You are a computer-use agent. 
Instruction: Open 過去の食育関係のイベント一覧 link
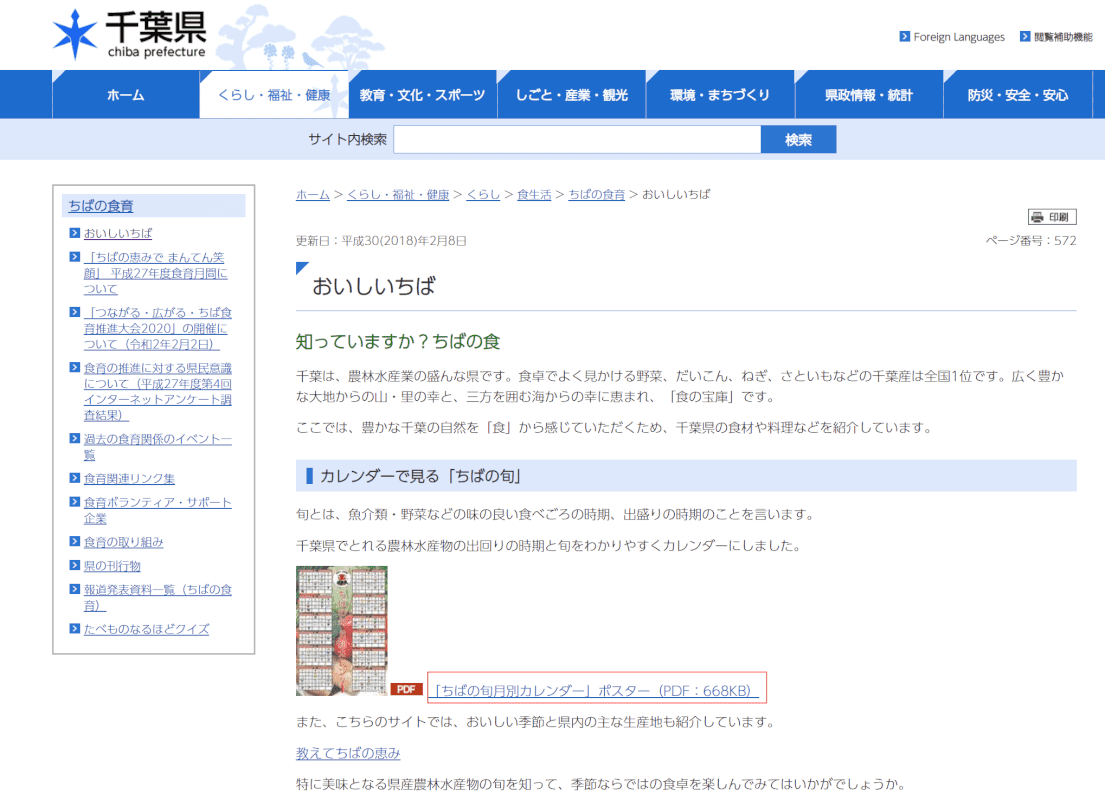pyautogui.click(x=158, y=446)
